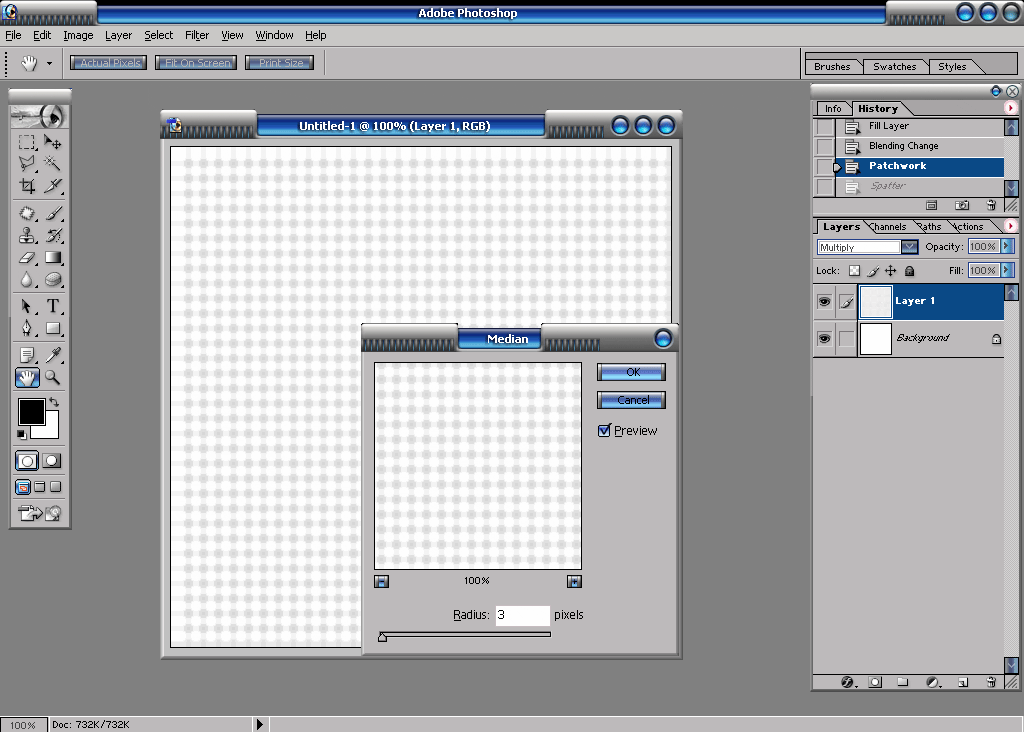This screenshot has width=1024, height=732.
Task: Delete the selected layer
Action: [991, 682]
